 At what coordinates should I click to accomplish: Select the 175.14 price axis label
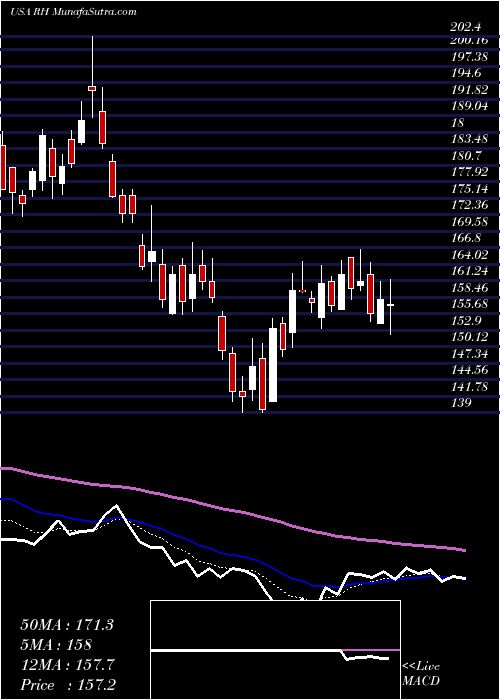(468, 188)
